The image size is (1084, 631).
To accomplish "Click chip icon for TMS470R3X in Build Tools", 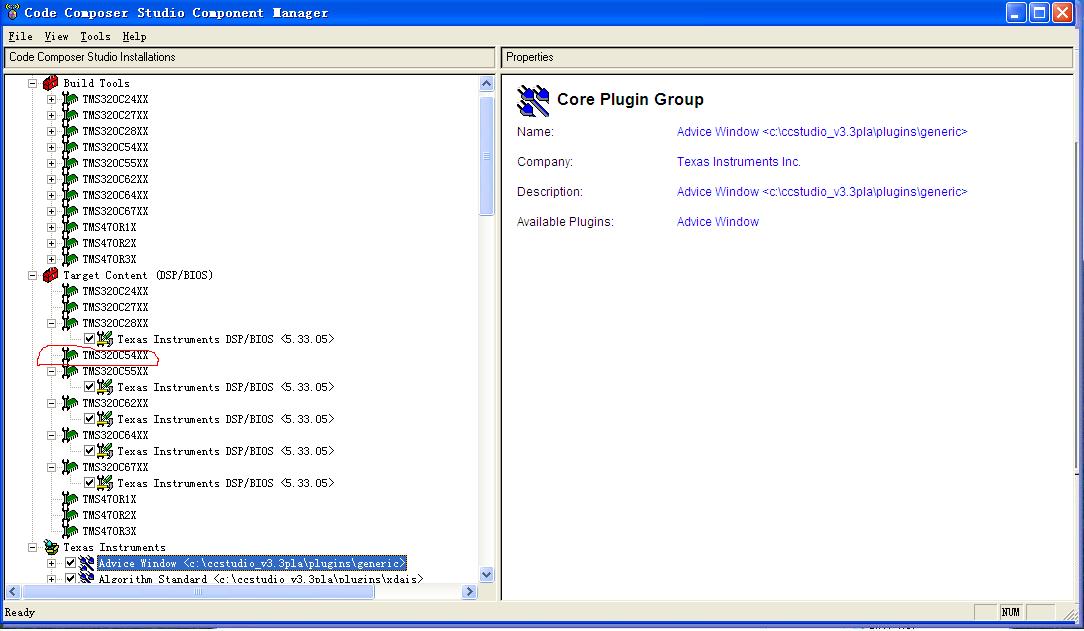I will coord(70,259).
